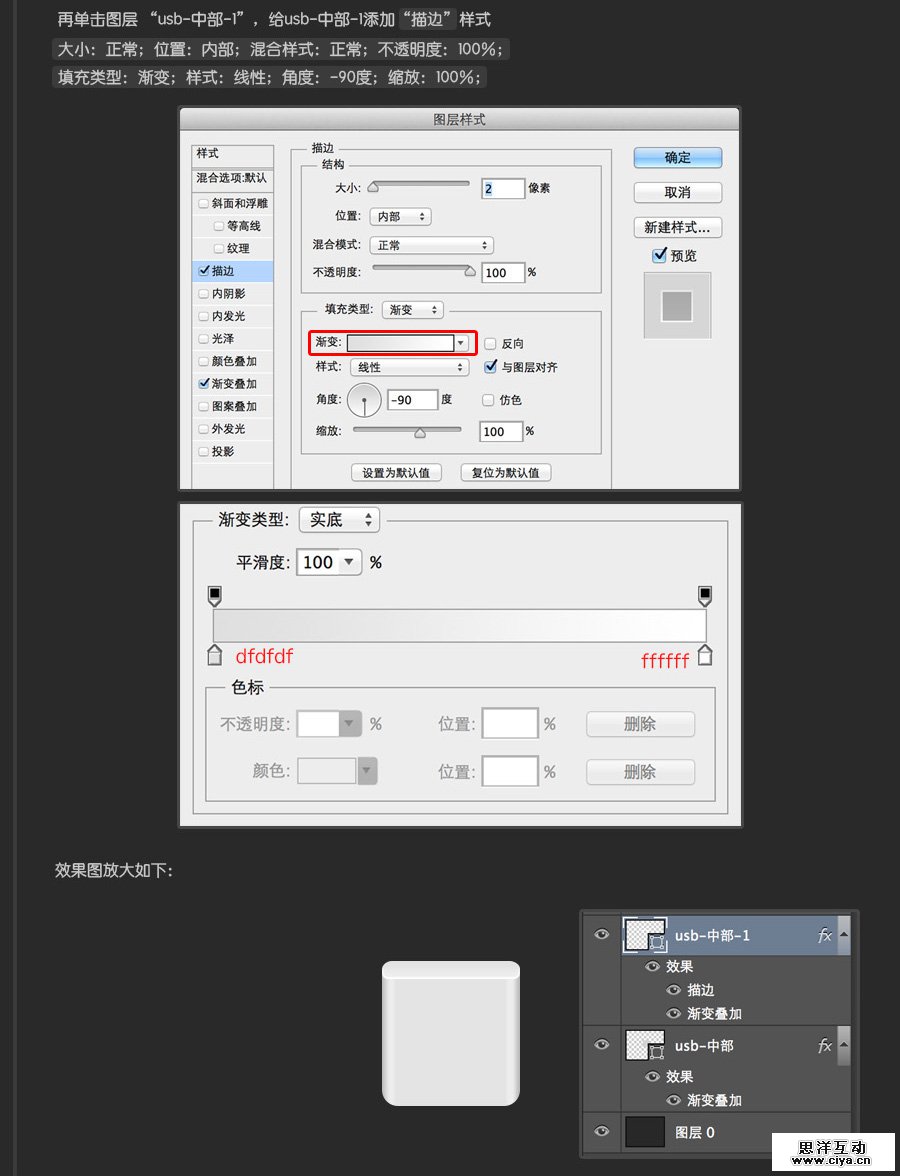Click the 角度 dial control in stroke settings

(x=364, y=399)
